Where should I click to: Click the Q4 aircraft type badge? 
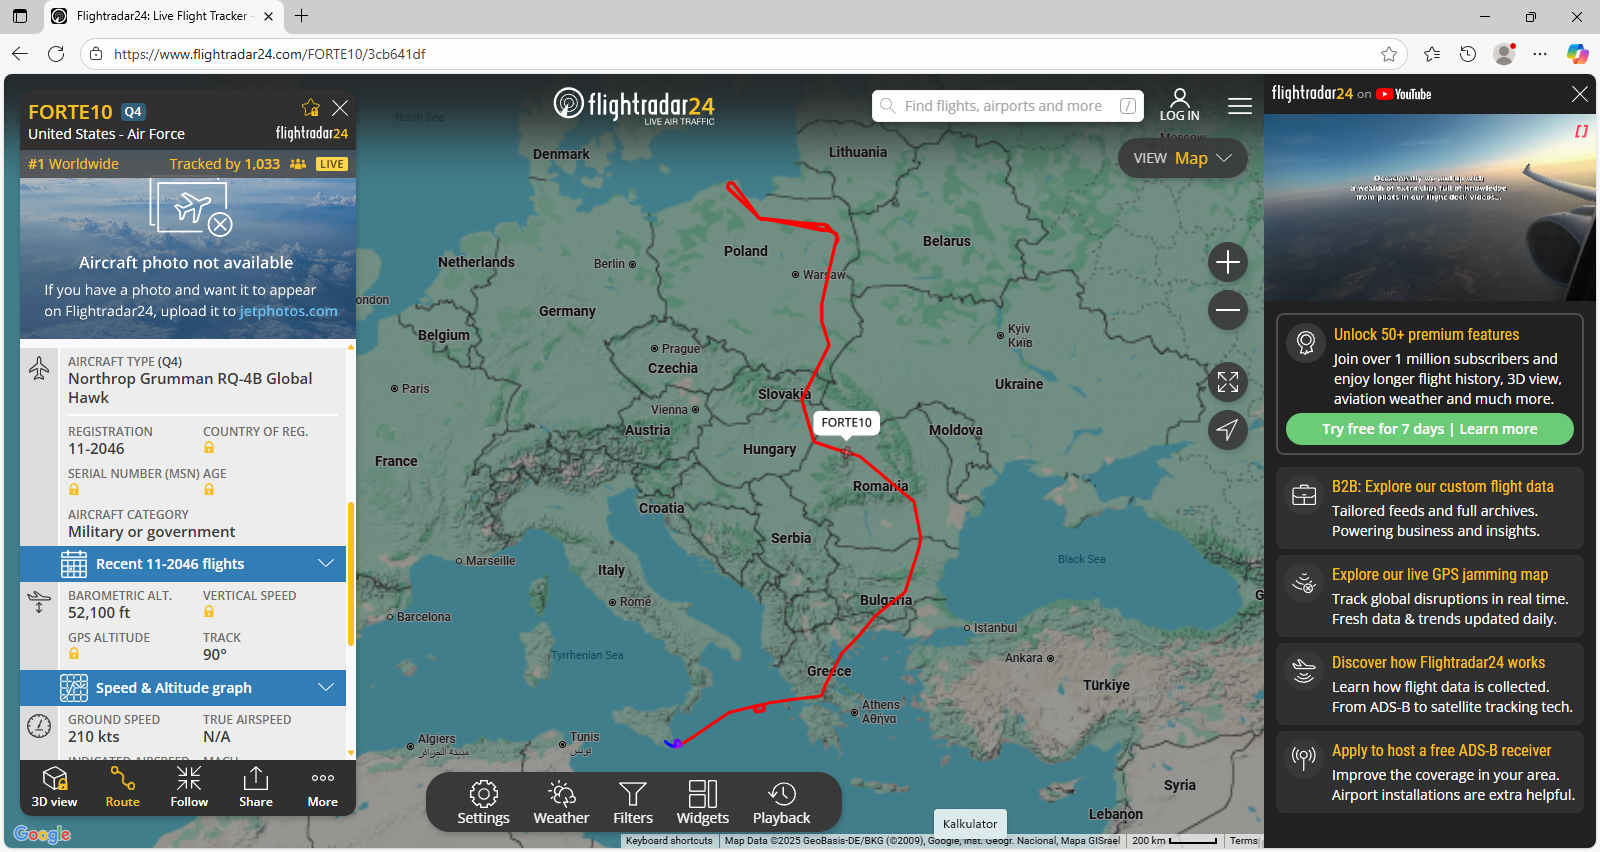[x=133, y=112]
